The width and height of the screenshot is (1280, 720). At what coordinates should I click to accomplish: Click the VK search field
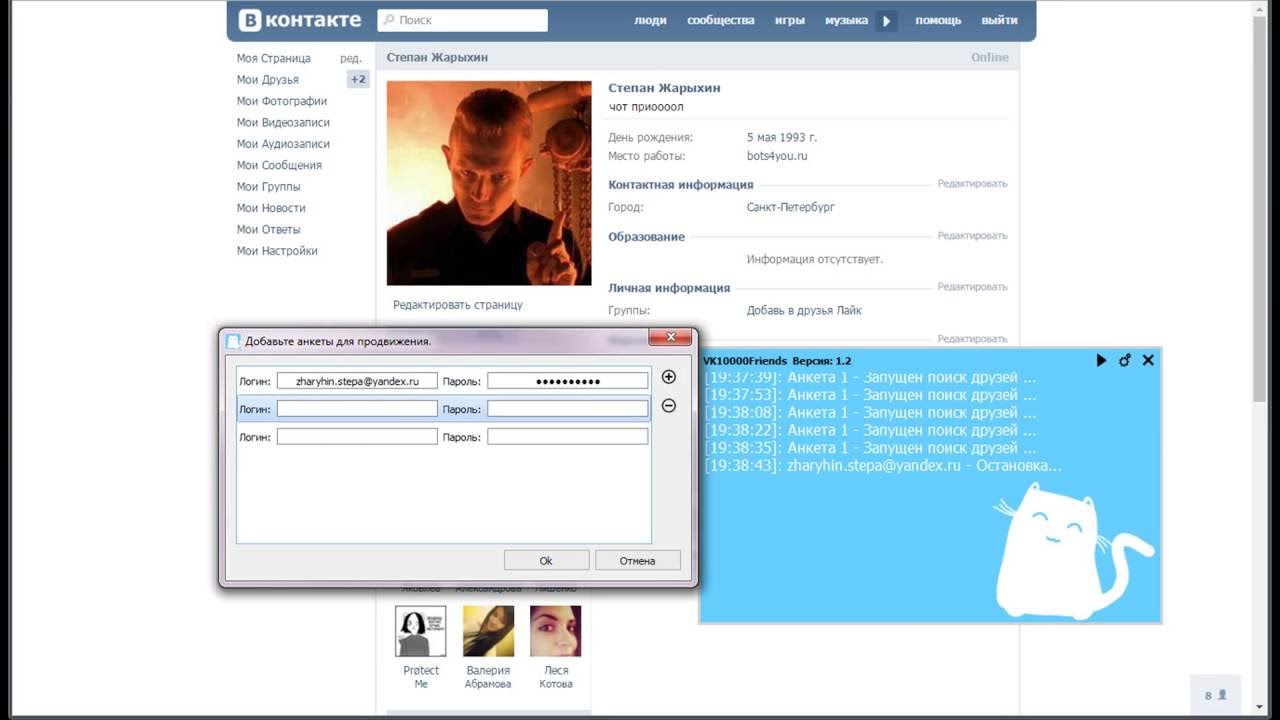pos(462,20)
